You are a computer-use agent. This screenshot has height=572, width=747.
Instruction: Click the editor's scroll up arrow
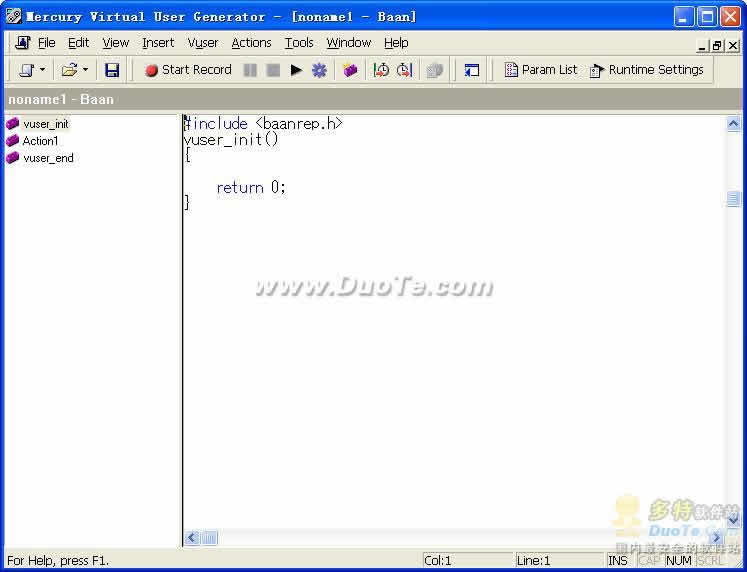[734, 124]
